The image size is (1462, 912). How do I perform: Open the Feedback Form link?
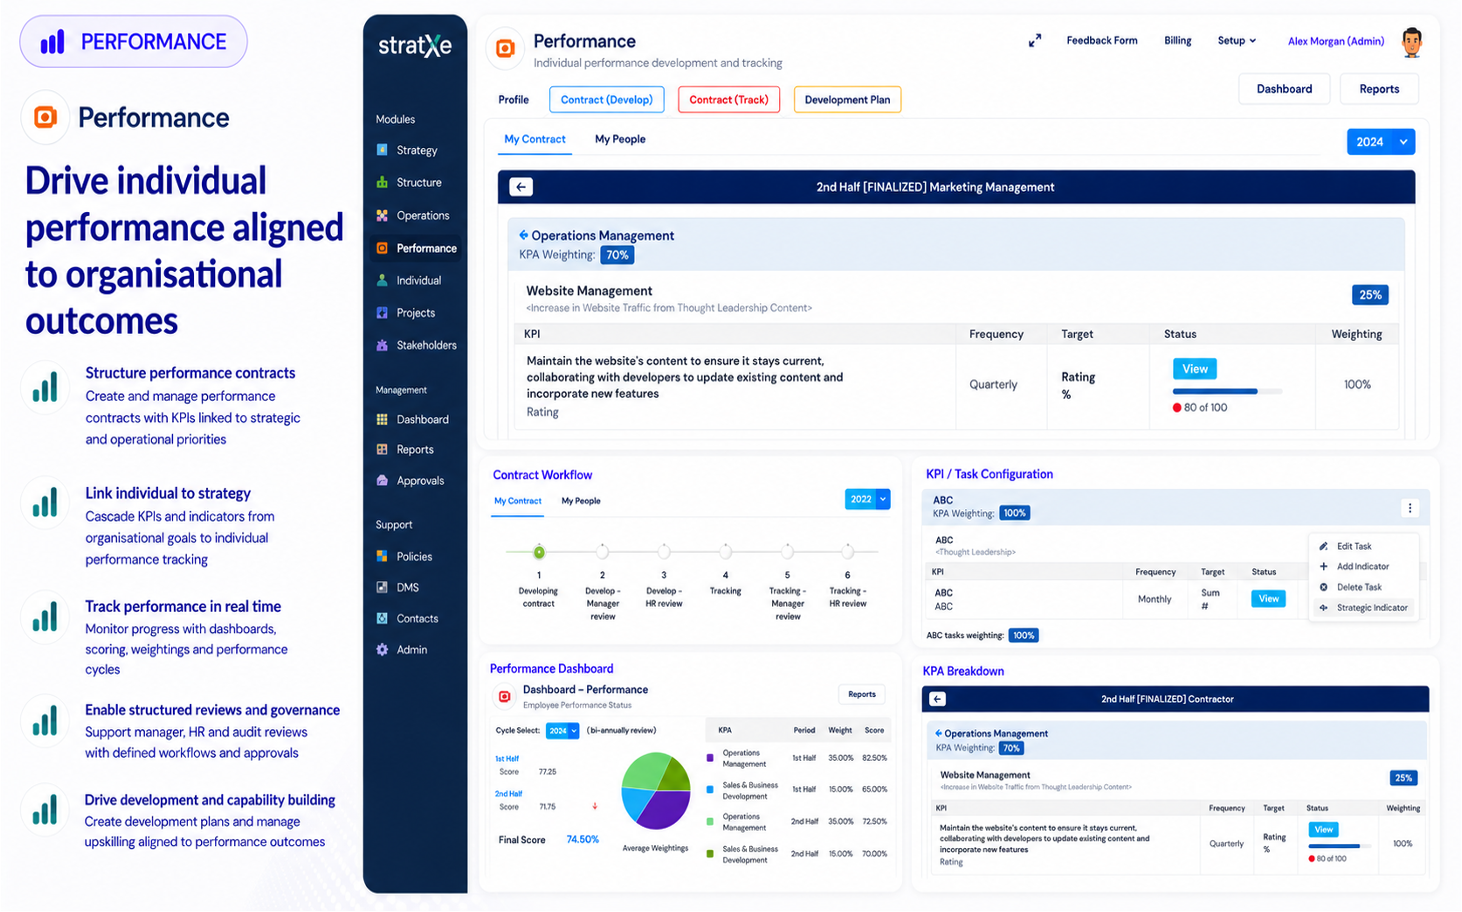[1101, 41]
